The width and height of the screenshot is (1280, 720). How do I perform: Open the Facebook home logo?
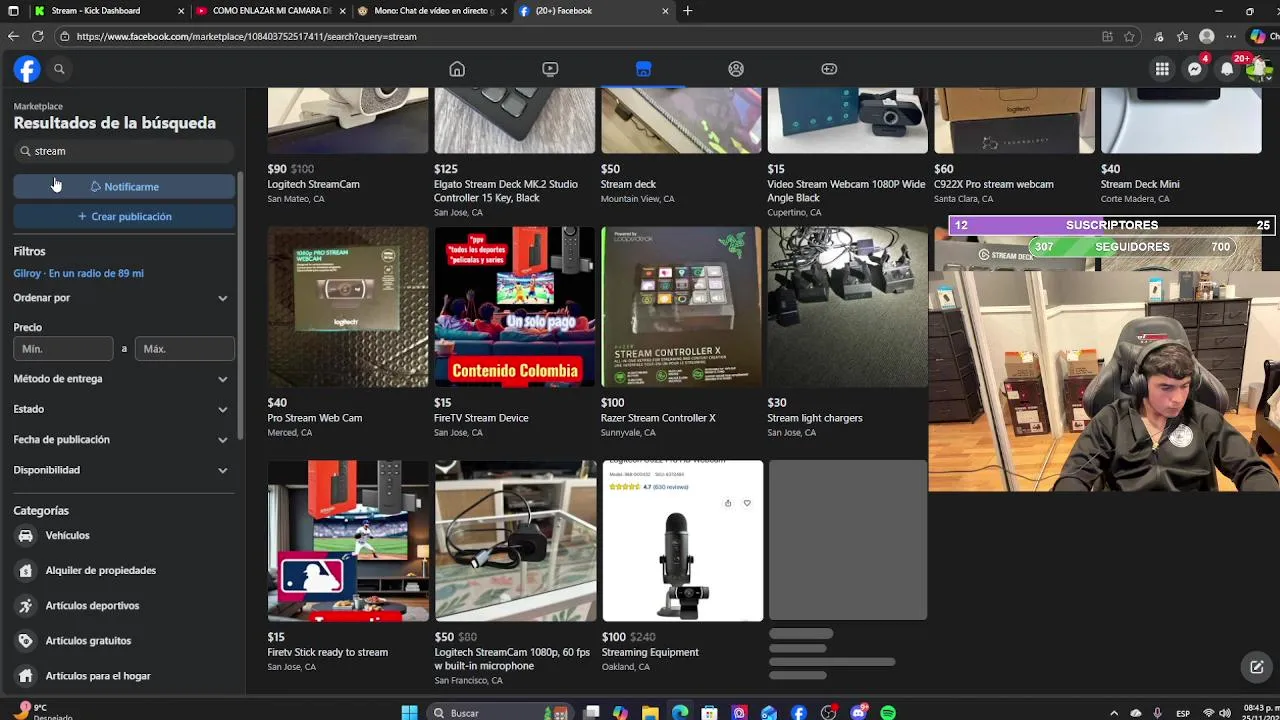(x=27, y=69)
